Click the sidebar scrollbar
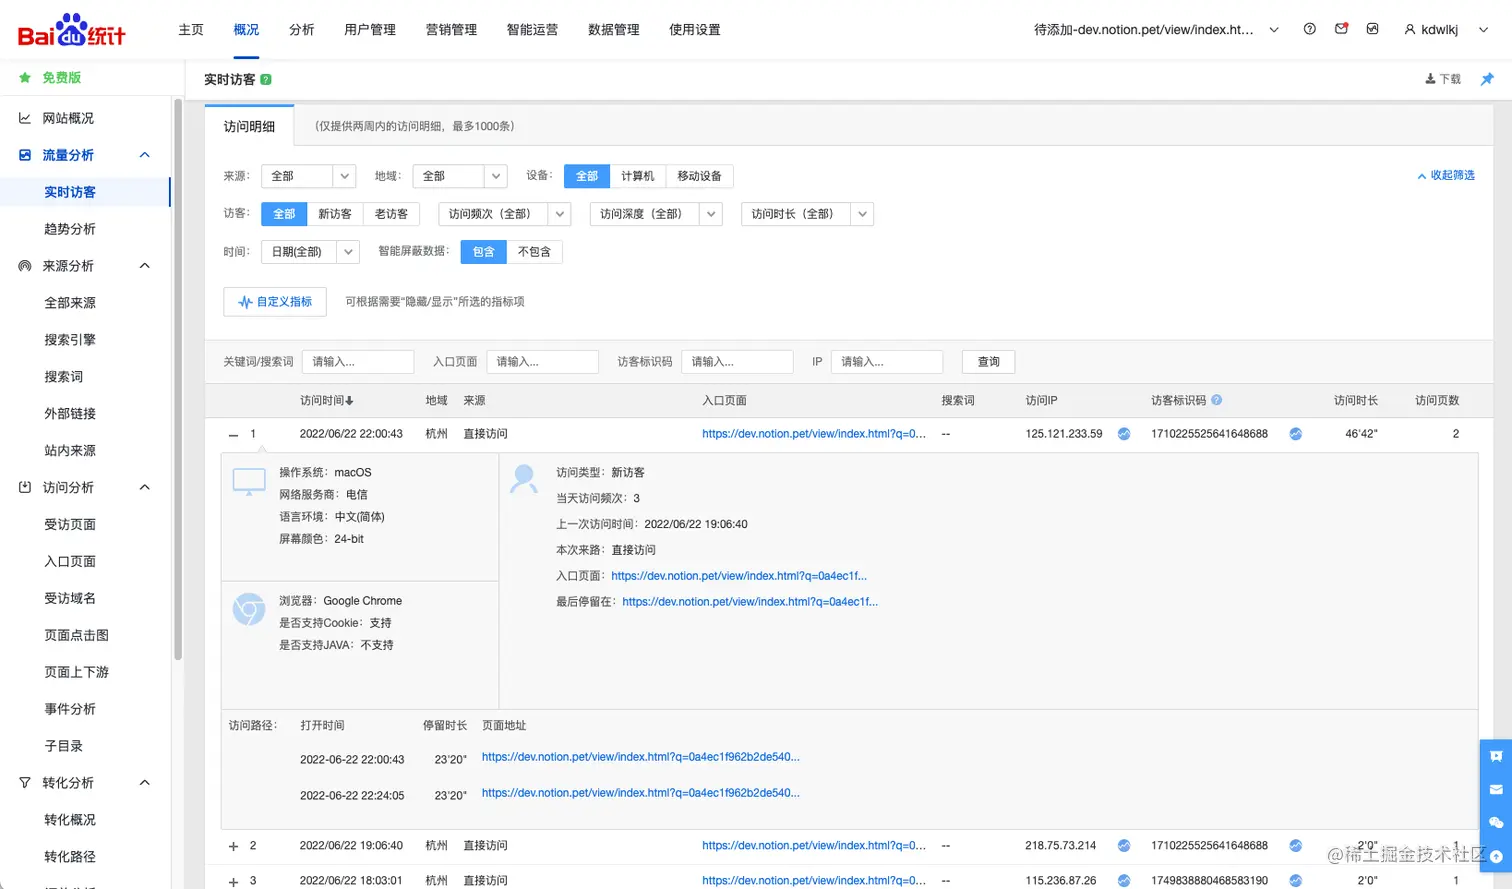Viewport: 1512px width, 889px height. pos(178,380)
